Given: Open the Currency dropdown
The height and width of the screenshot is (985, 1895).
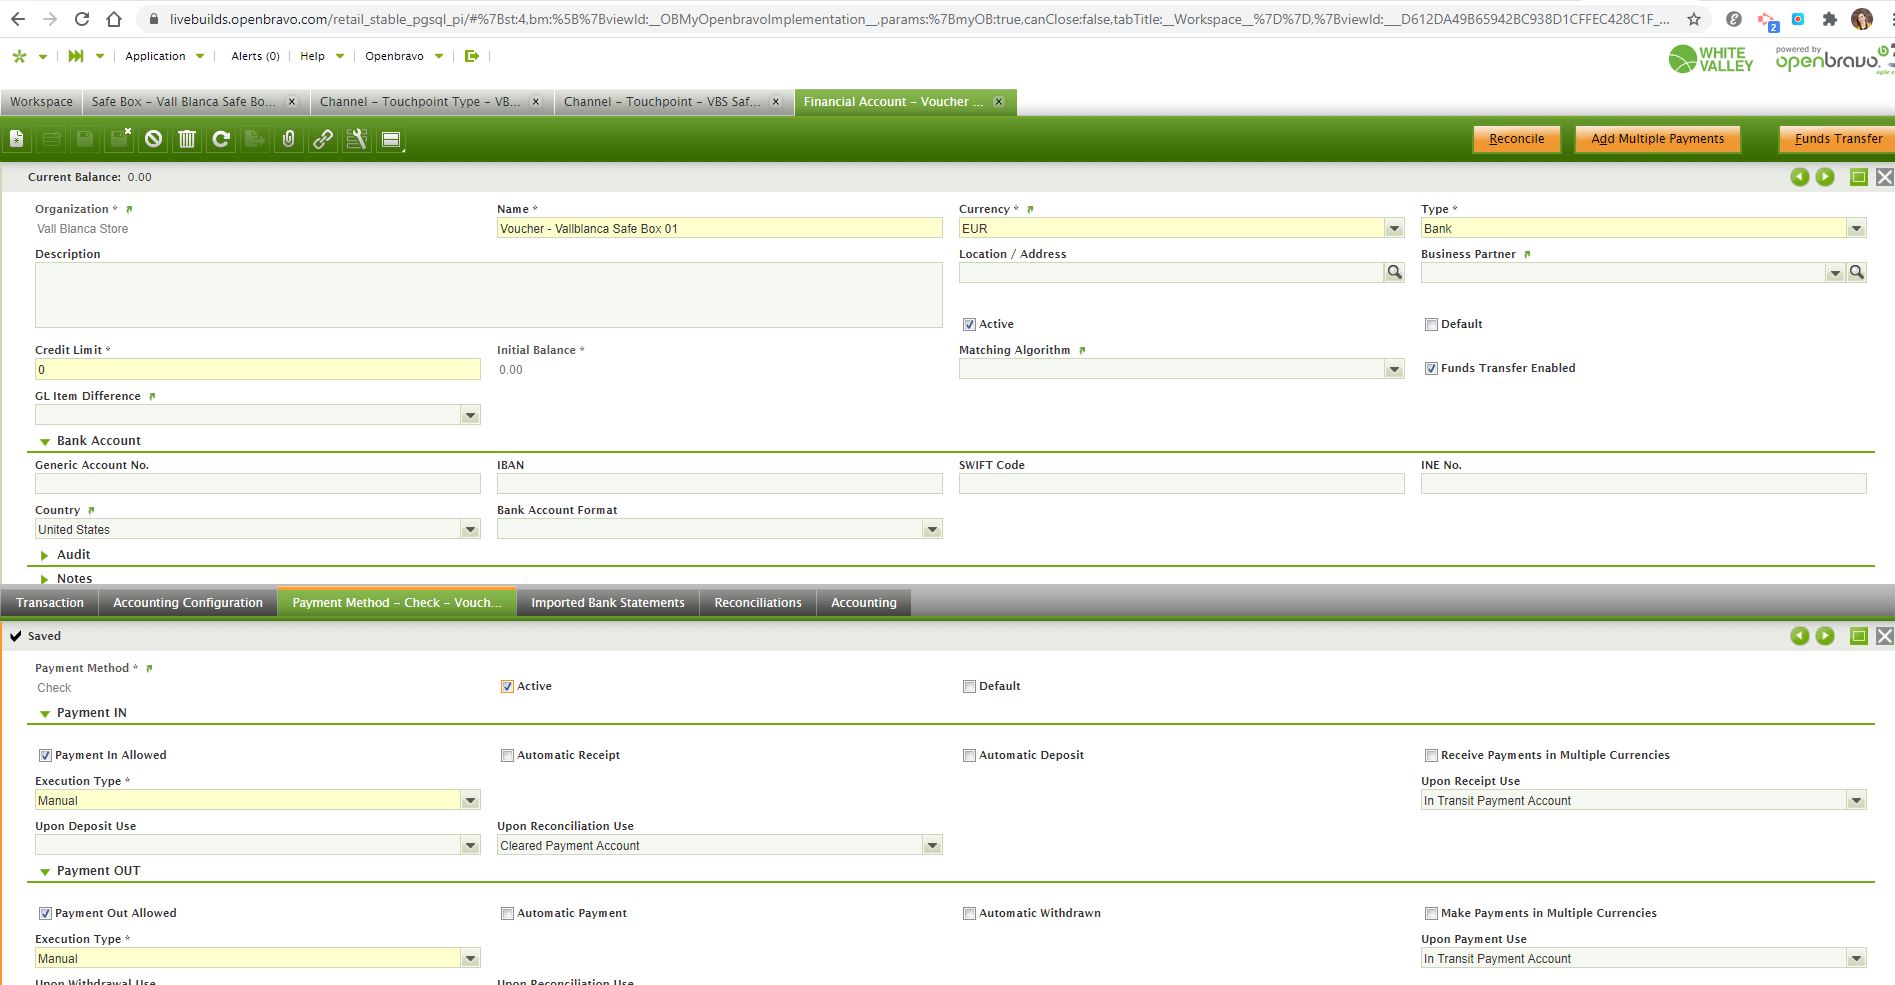Looking at the screenshot, I should 1394,229.
